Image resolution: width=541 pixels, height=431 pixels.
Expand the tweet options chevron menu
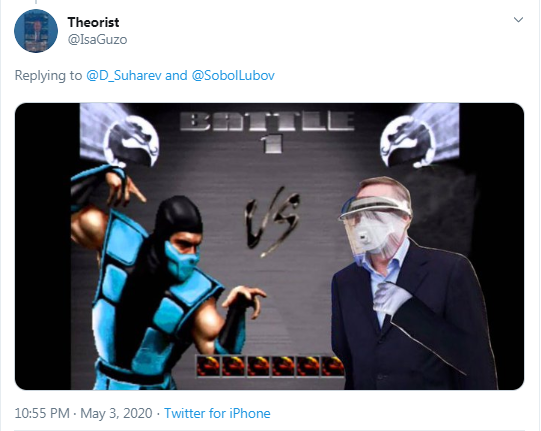(x=518, y=20)
